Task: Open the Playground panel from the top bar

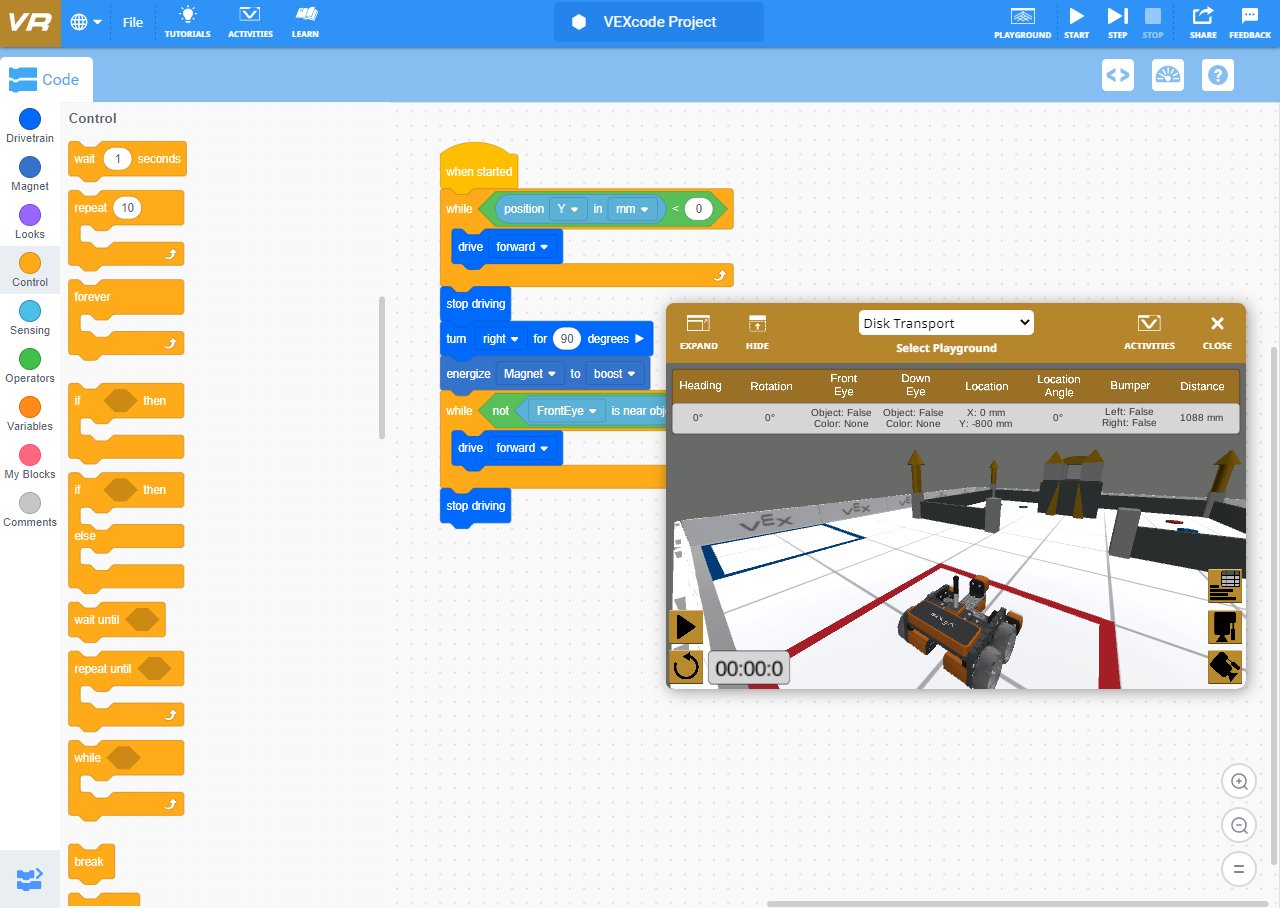Action: click(1022, 22)
